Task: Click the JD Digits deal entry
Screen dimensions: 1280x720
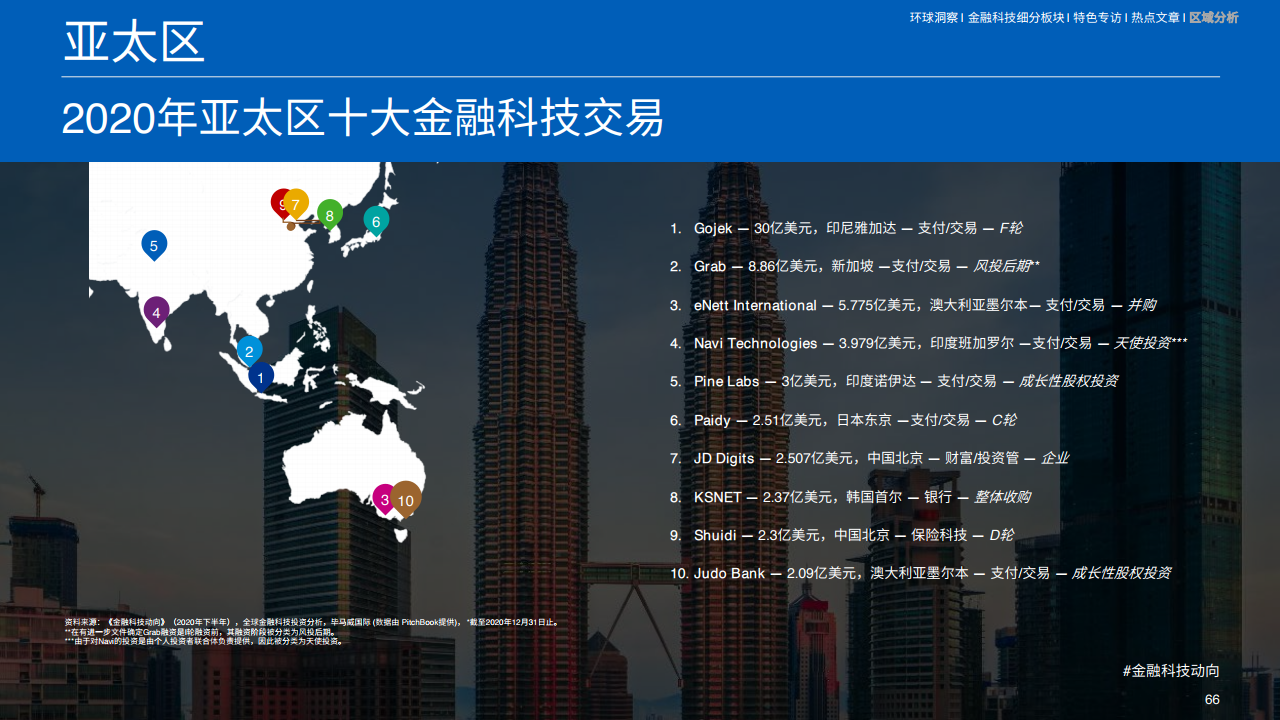Action: pyautogui.click(x=869, y=458)
